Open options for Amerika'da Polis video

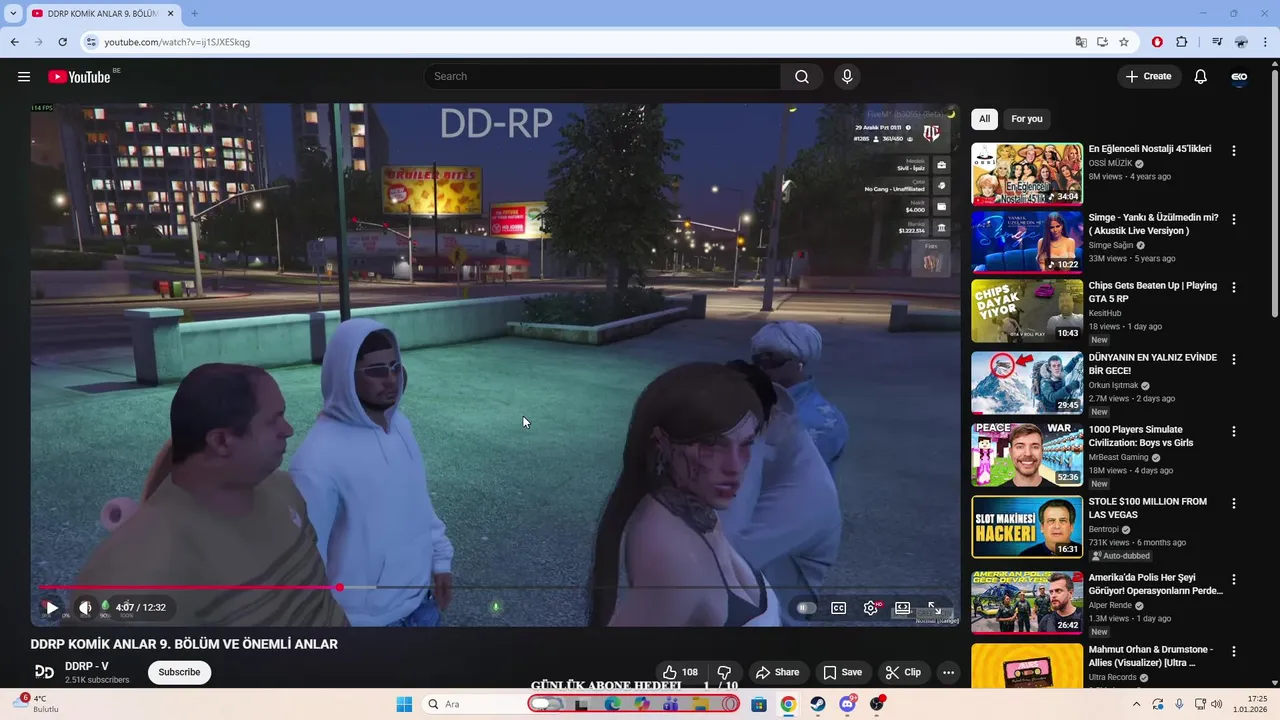1234,579
